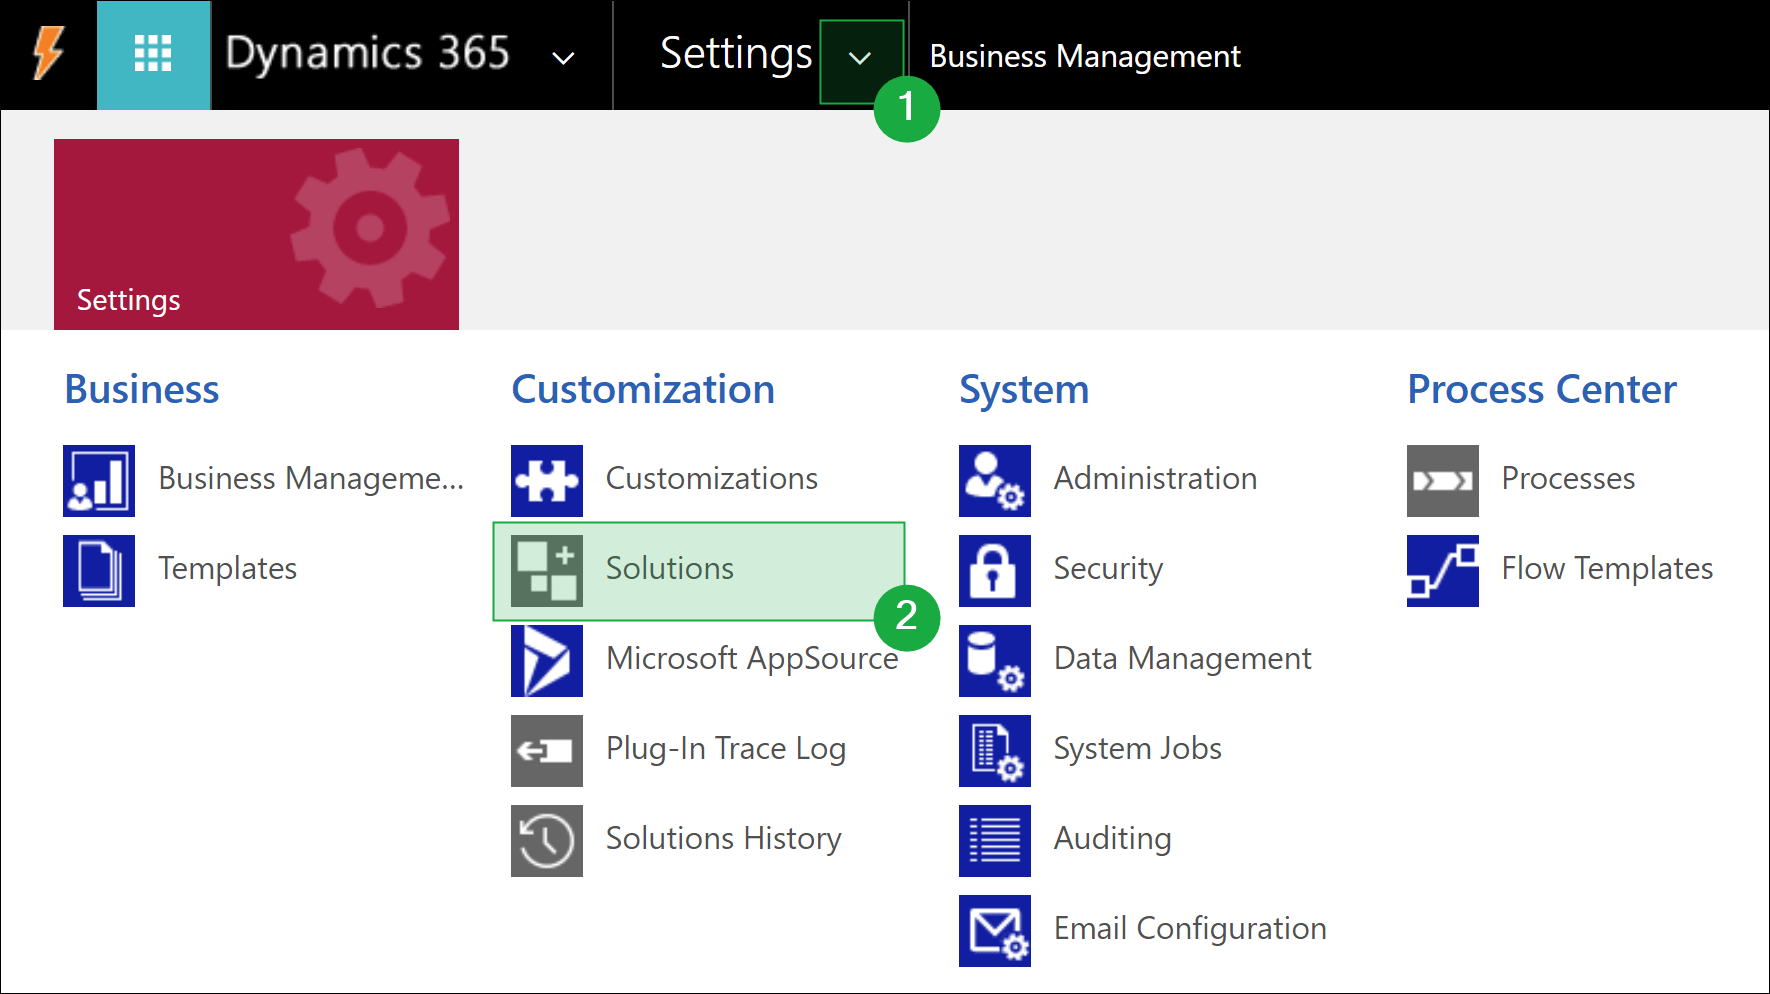Click the Templates documents icon
1770x994 pixels.
tap(99, 571)
